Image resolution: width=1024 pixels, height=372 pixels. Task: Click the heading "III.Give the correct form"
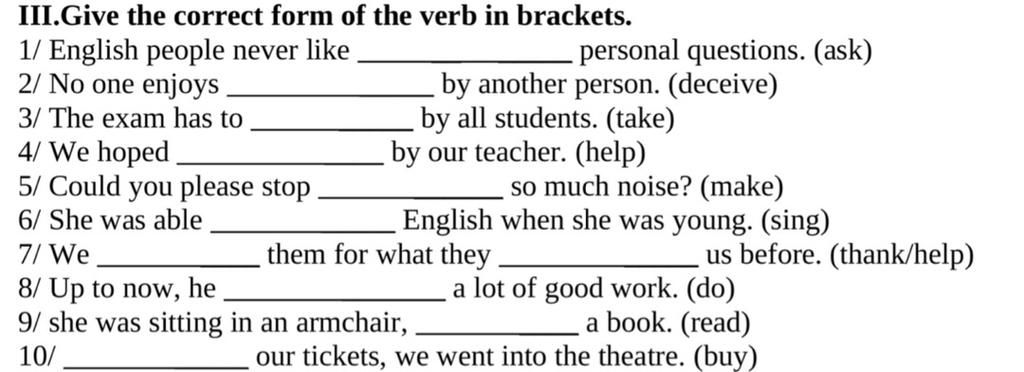coord(325,16)
